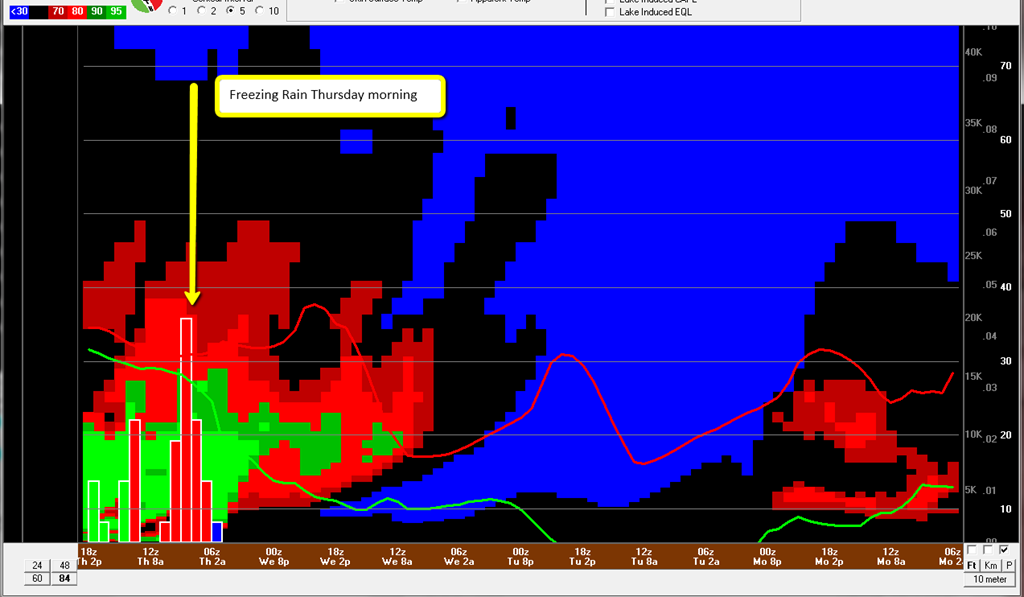Image resolution: width=1024 pixels, height=597 pixels.
Task: Set forecast range with the 48 button
Action: 64,566
